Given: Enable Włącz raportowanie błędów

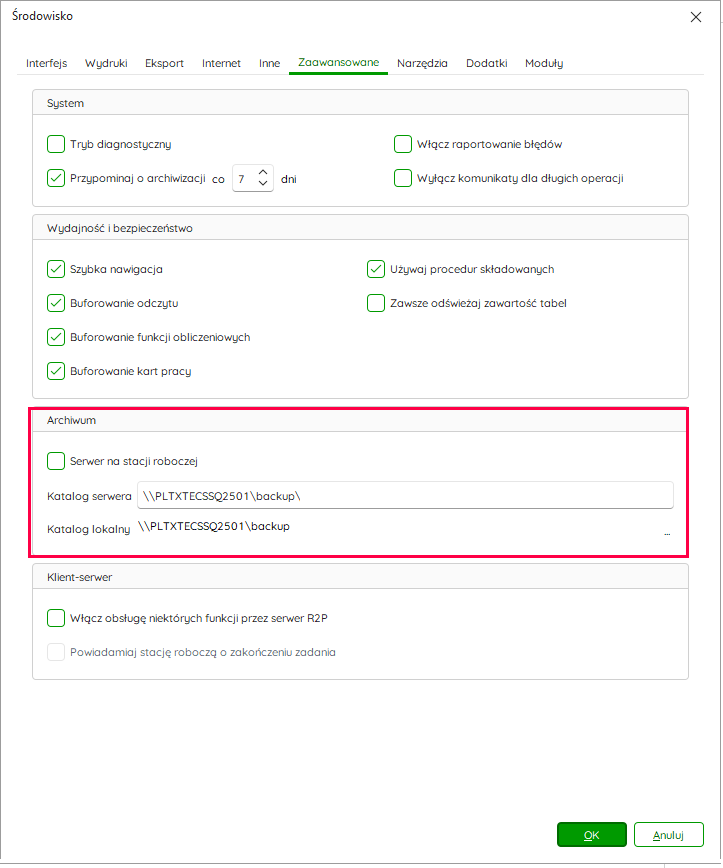Looking at the screenshot, I should pyautogui.click(x=403, y=144).
